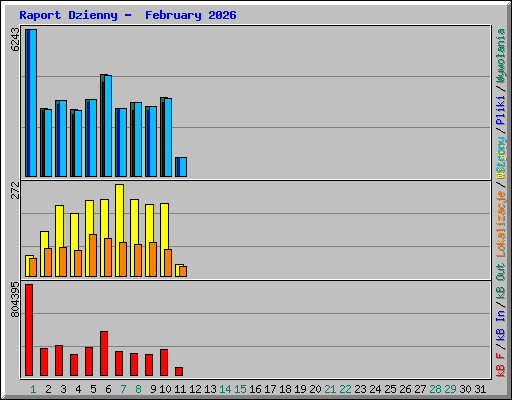The height and width of the screenshot is (400, 512).
Task: Click the tallest cyan hits bar for day 1
Action: (x=33, y=103)
